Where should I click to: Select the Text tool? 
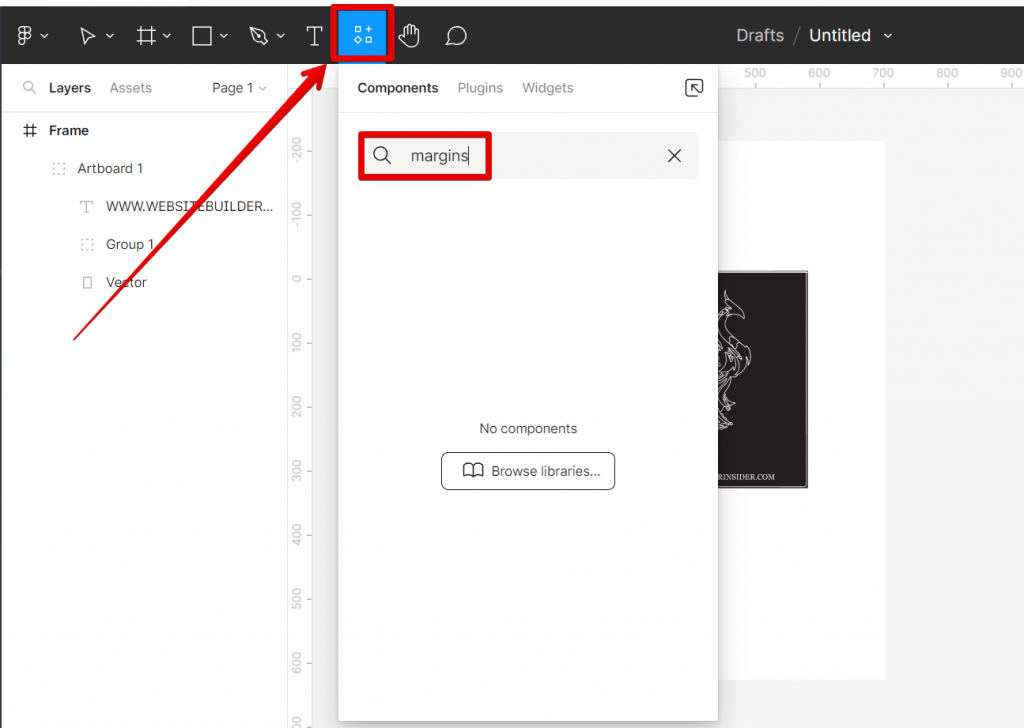click(314, 36)
